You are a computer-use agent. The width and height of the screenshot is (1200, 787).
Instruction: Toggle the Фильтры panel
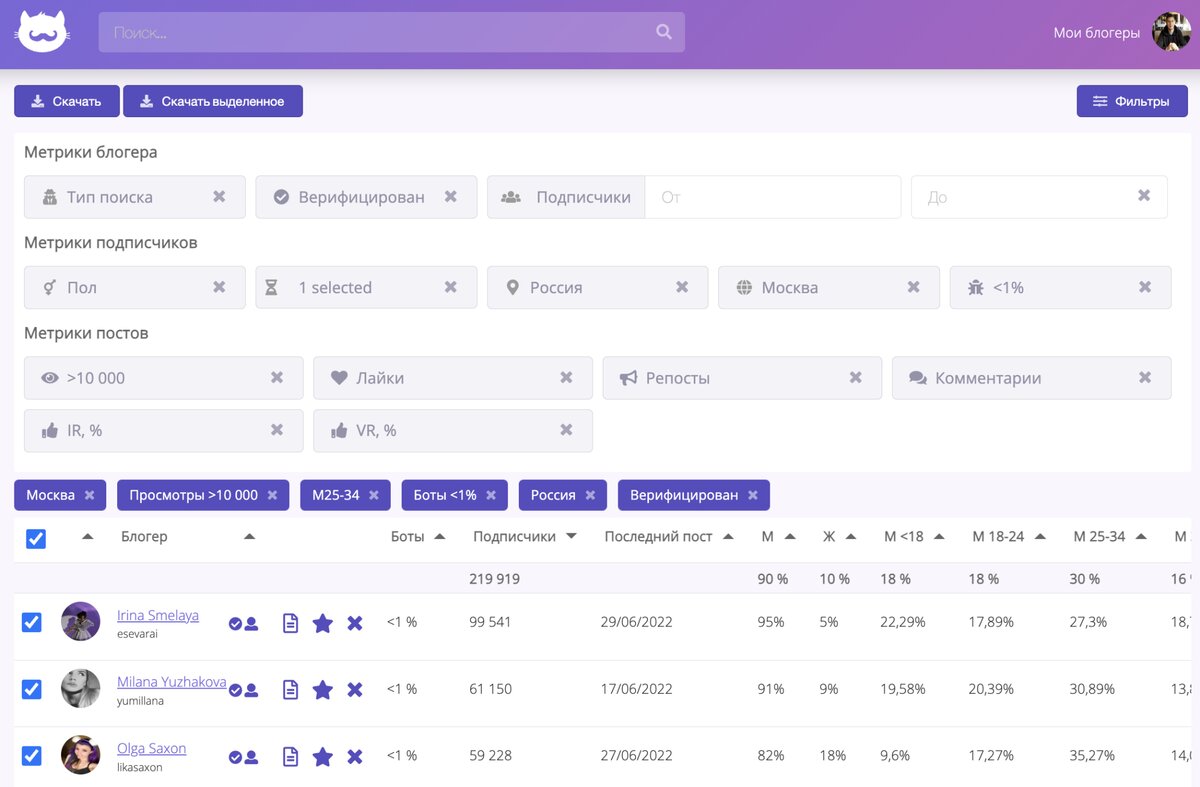click(x=1132, y=101)
